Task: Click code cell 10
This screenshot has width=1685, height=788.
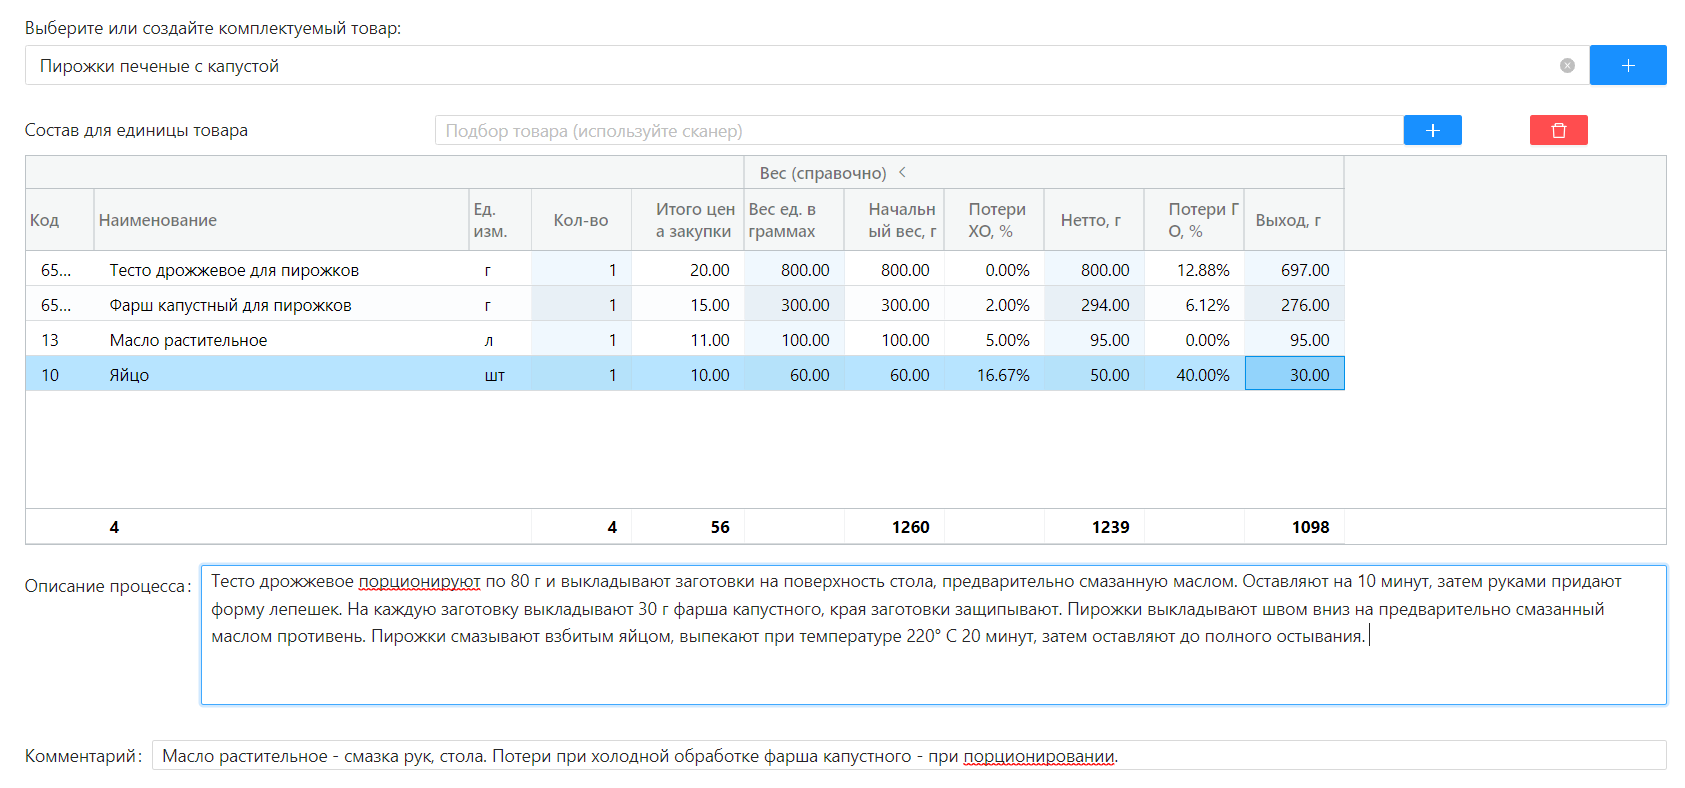Action: pos(59,375)
